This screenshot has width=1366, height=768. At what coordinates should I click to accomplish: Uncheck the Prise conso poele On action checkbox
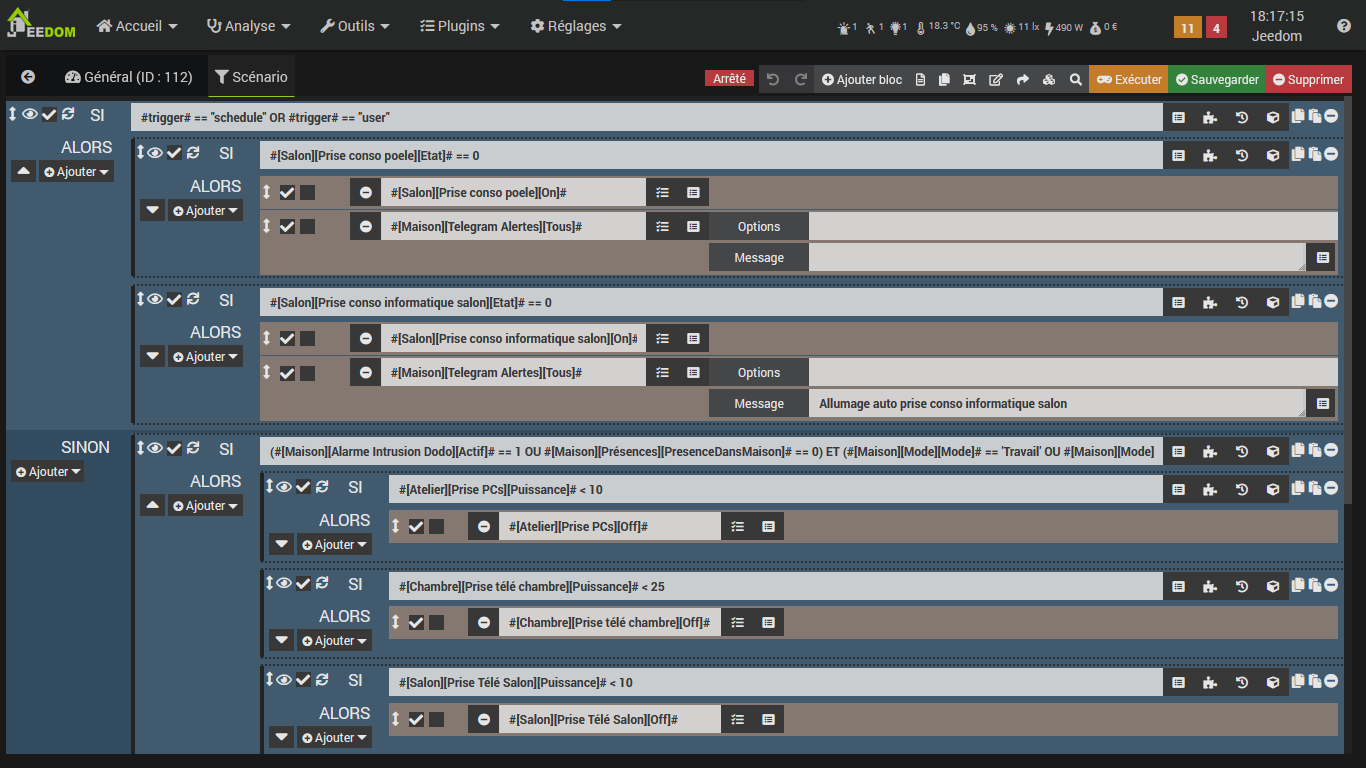coord(287,193)
